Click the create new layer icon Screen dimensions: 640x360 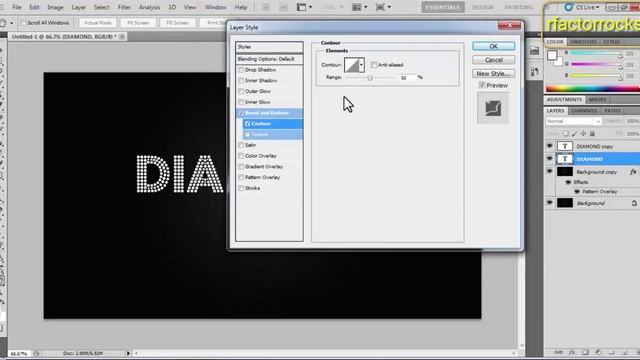[x=624, y=352]
